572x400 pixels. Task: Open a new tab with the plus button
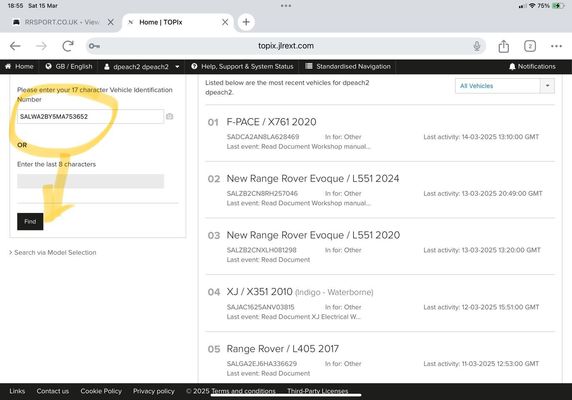246,22
